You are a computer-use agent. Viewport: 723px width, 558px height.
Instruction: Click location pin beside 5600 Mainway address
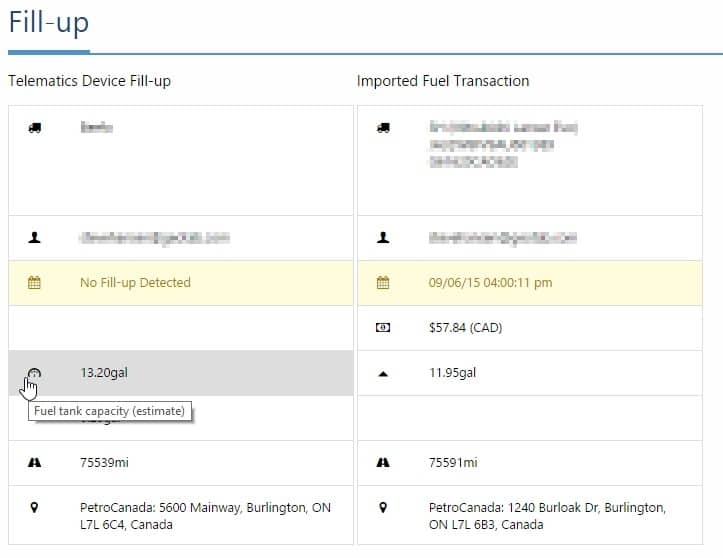34,507
